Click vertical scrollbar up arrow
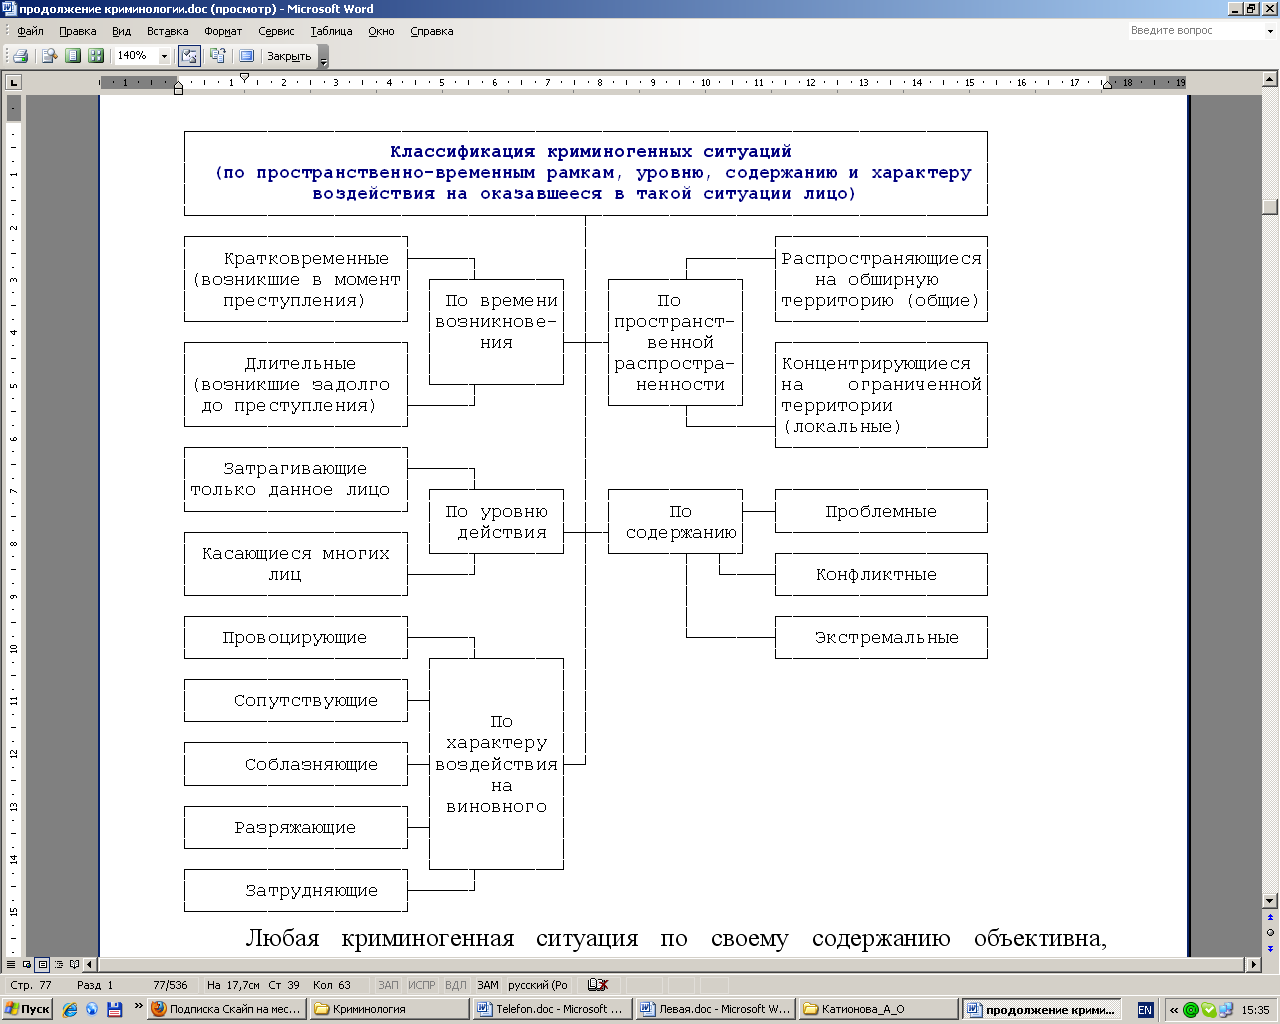The image size is (1280, 1024). (x=1270, y=81)
